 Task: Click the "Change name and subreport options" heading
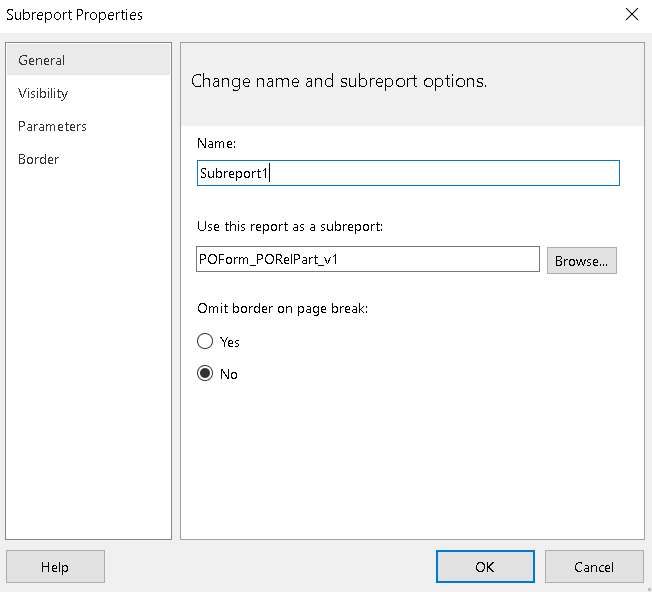pos(339,81)
